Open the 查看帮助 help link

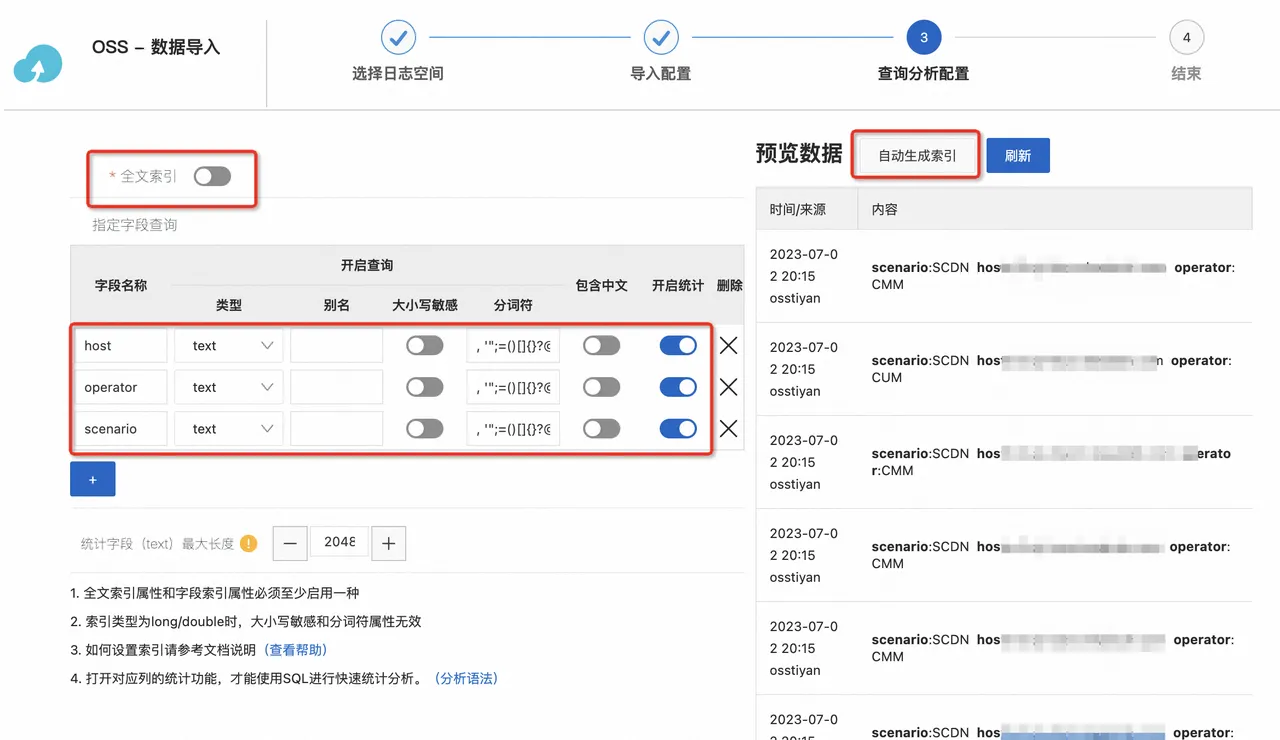[297, 650]
